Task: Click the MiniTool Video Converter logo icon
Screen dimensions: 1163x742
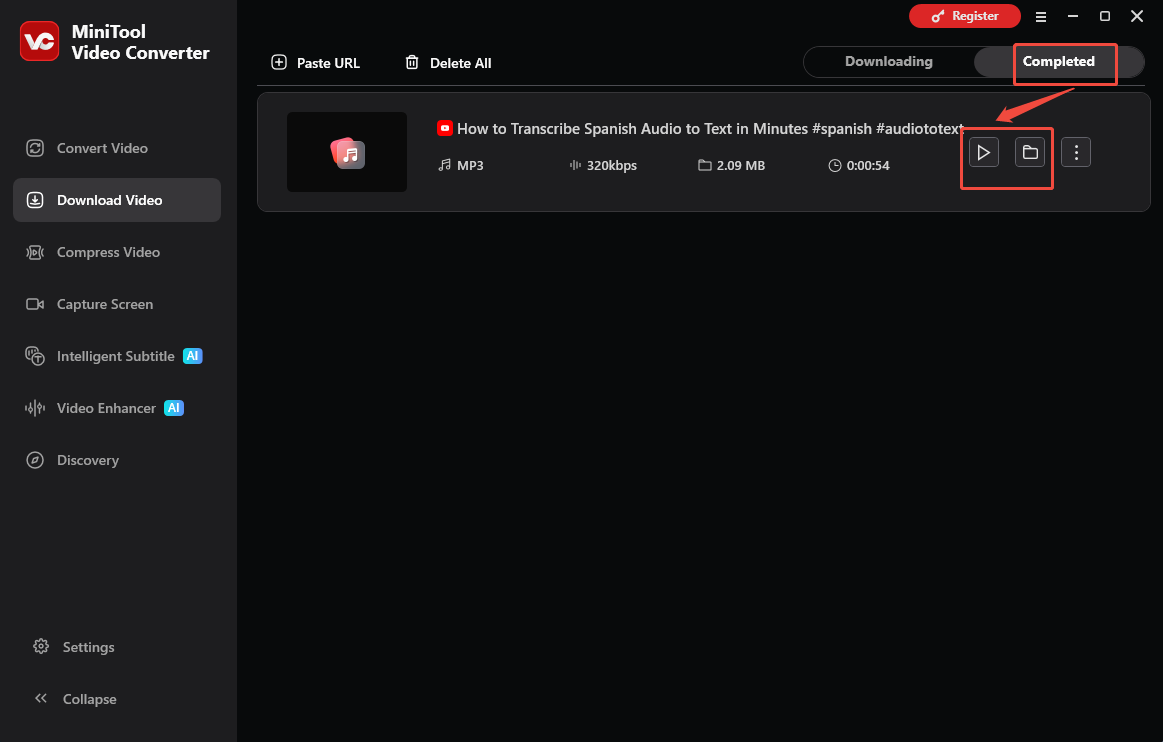Action: [x=39, y=42]
